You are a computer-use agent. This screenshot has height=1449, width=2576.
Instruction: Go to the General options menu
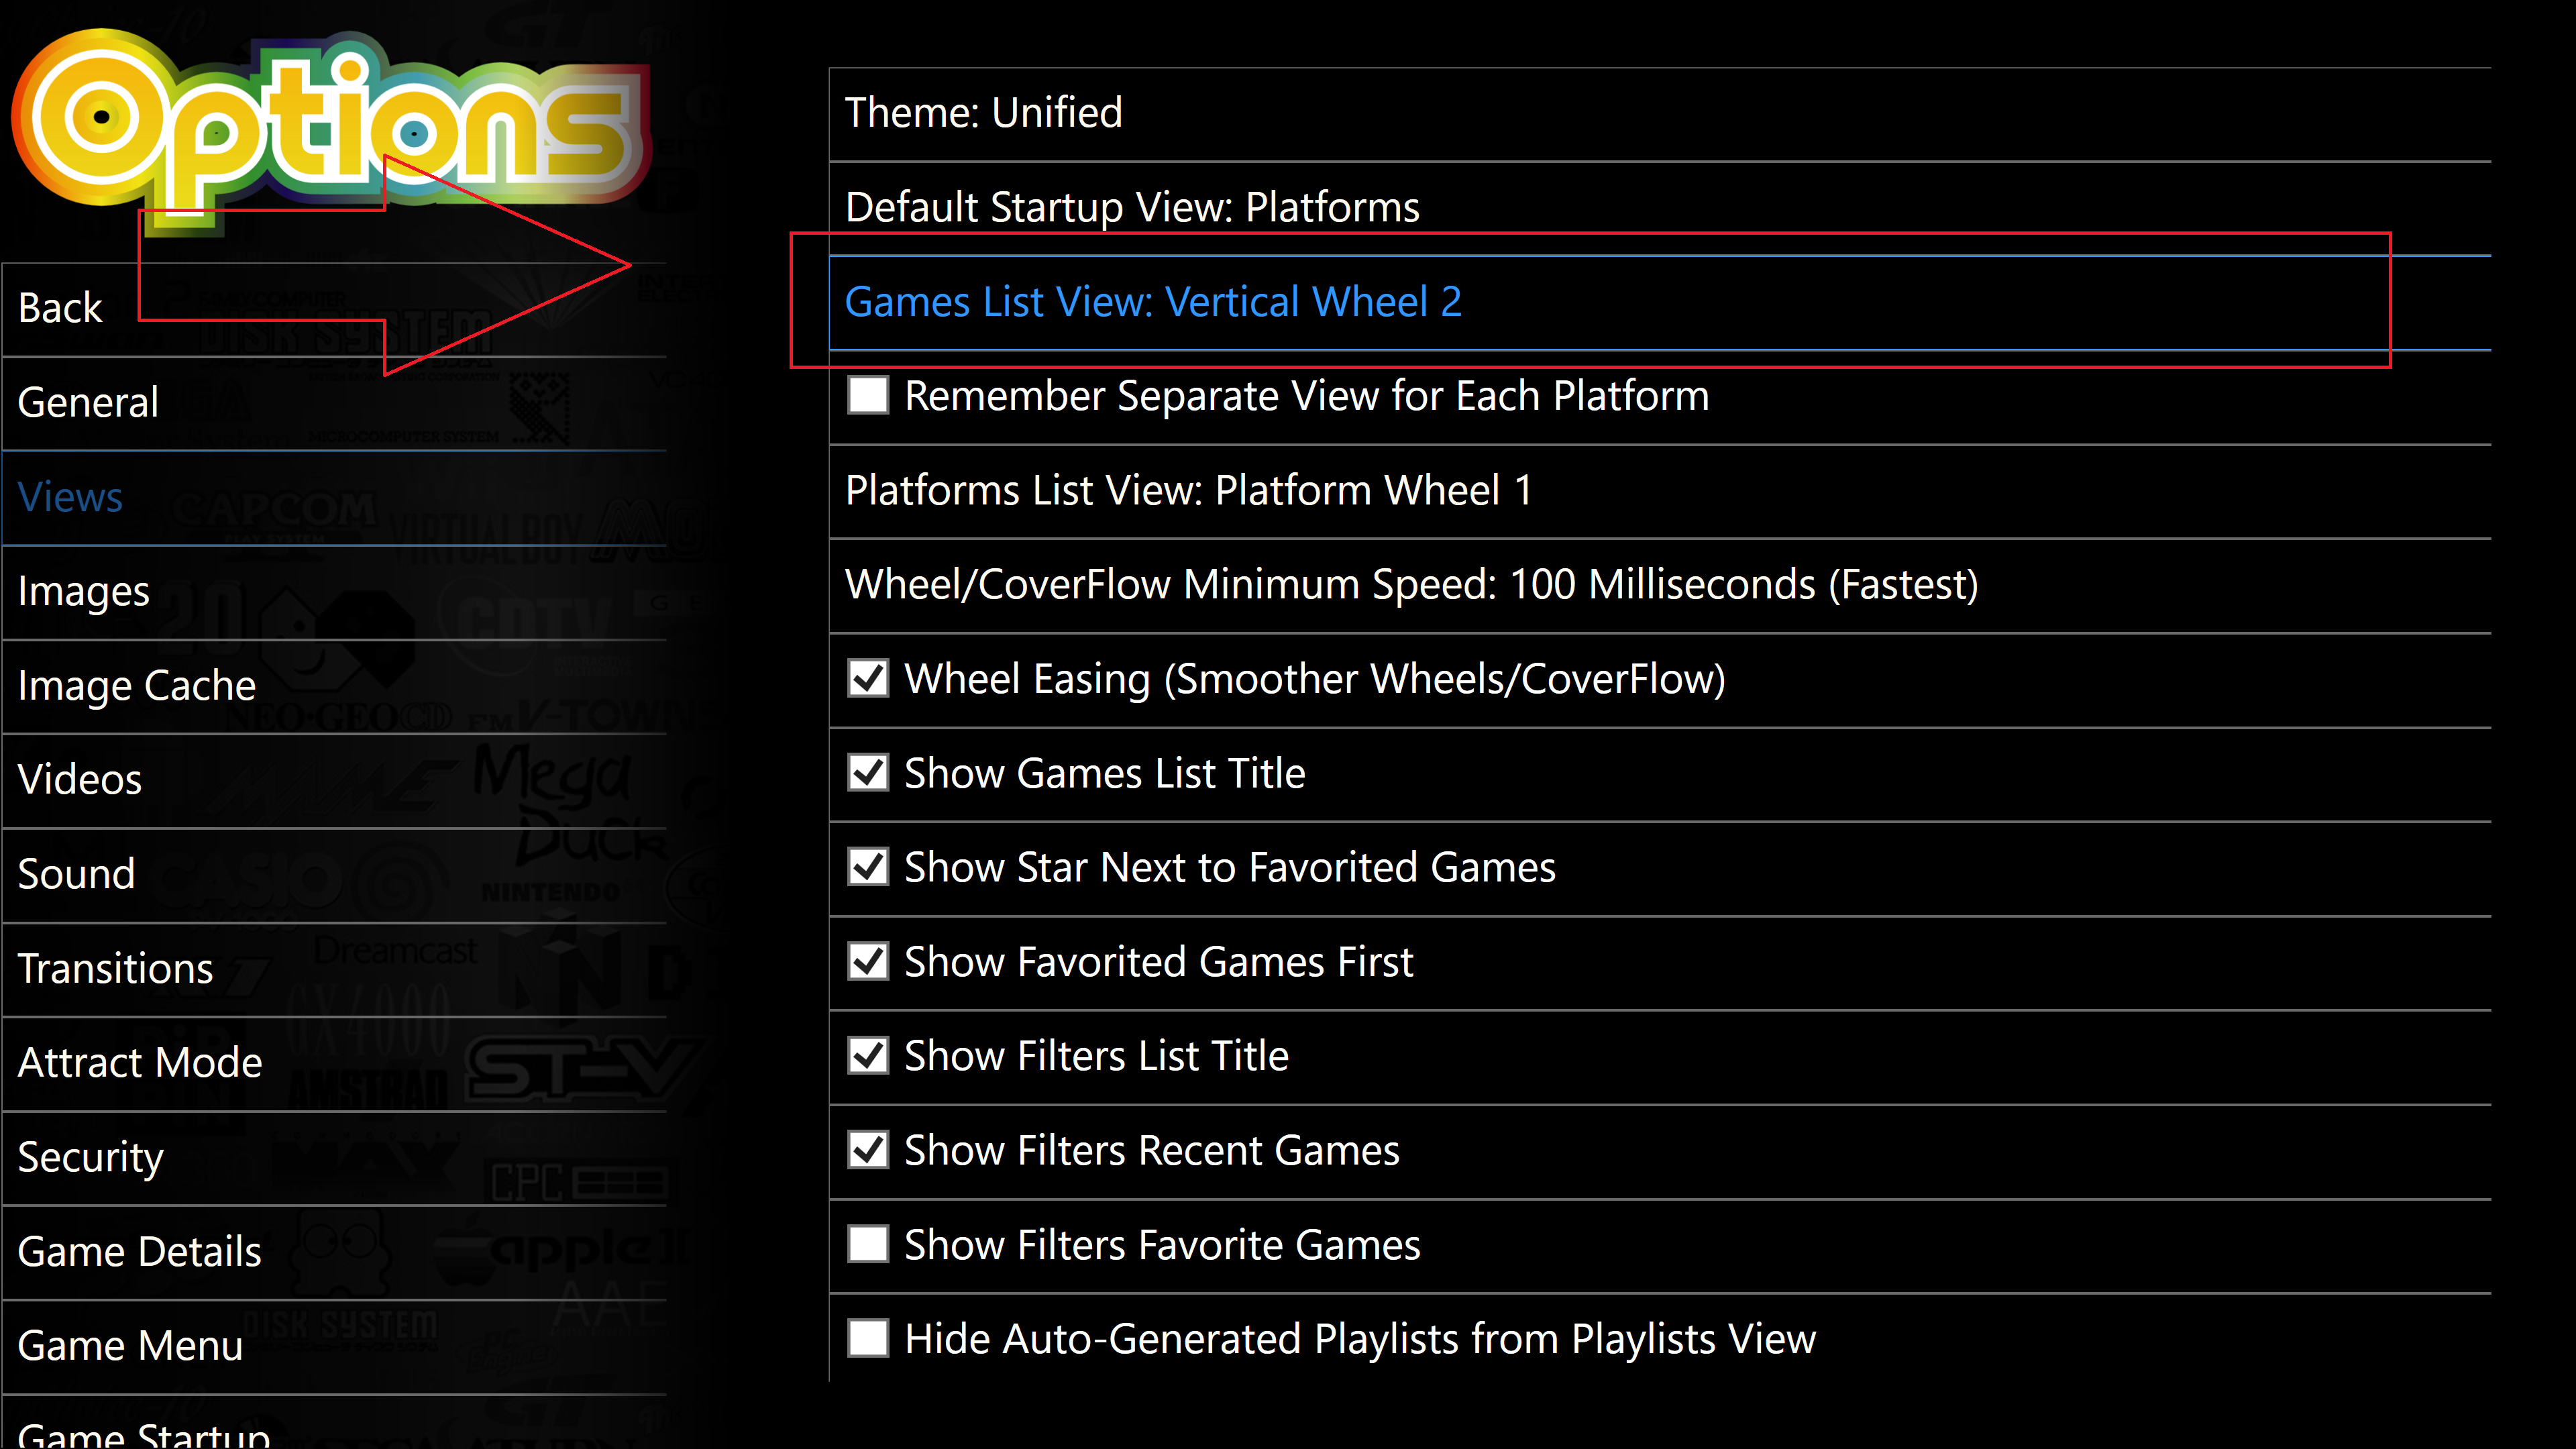point(334,403)
